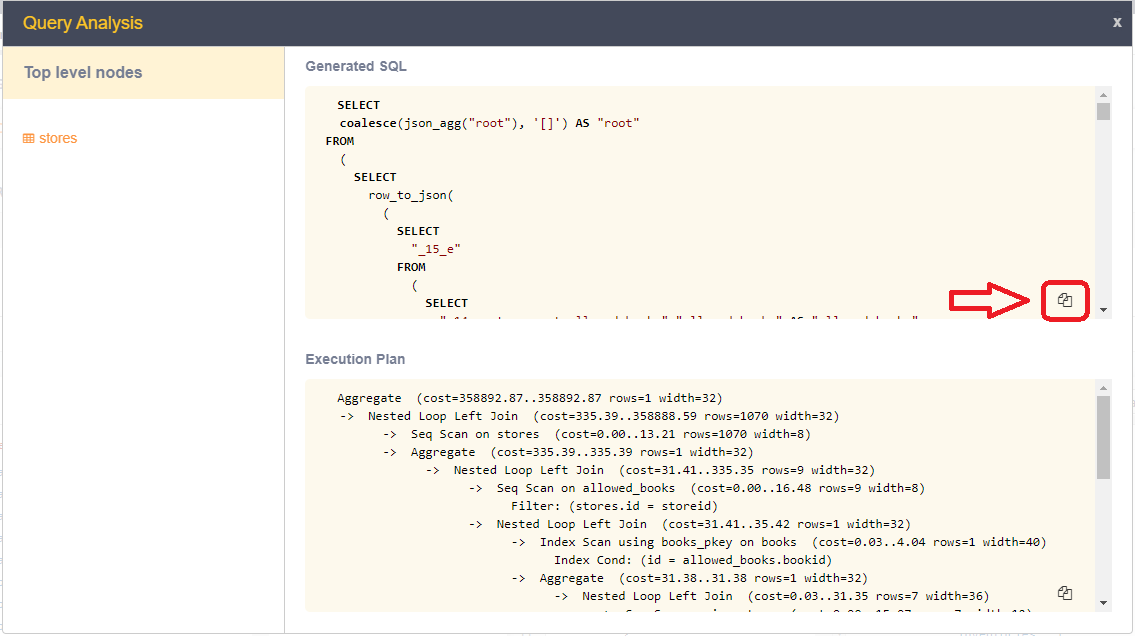
Task: Click the "_15_e" identifier in SQL
Action: 436,249
